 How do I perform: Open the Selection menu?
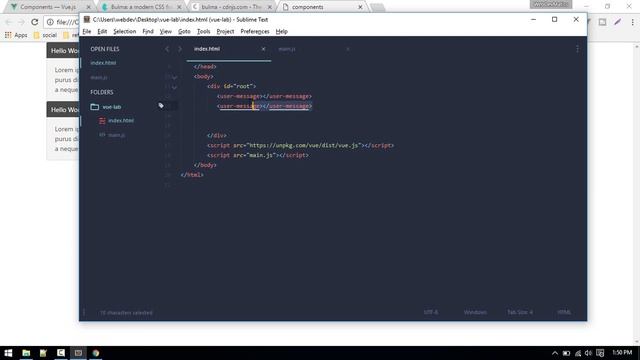coord(124,31)
